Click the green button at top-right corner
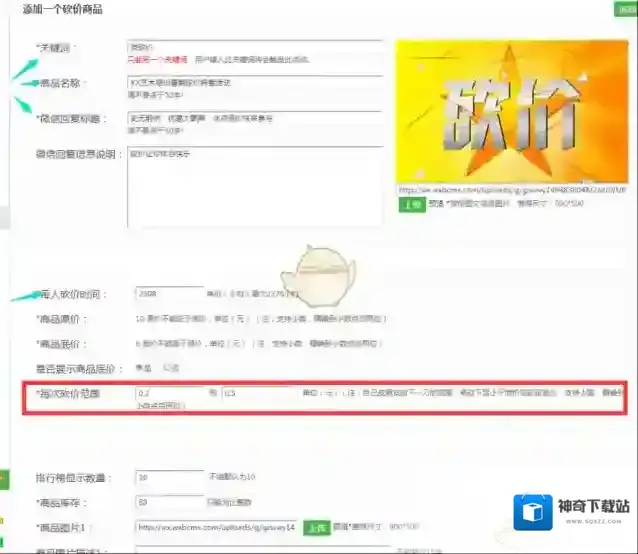Image resolution: width=638 pixels, height=554 pixels. 627,9
